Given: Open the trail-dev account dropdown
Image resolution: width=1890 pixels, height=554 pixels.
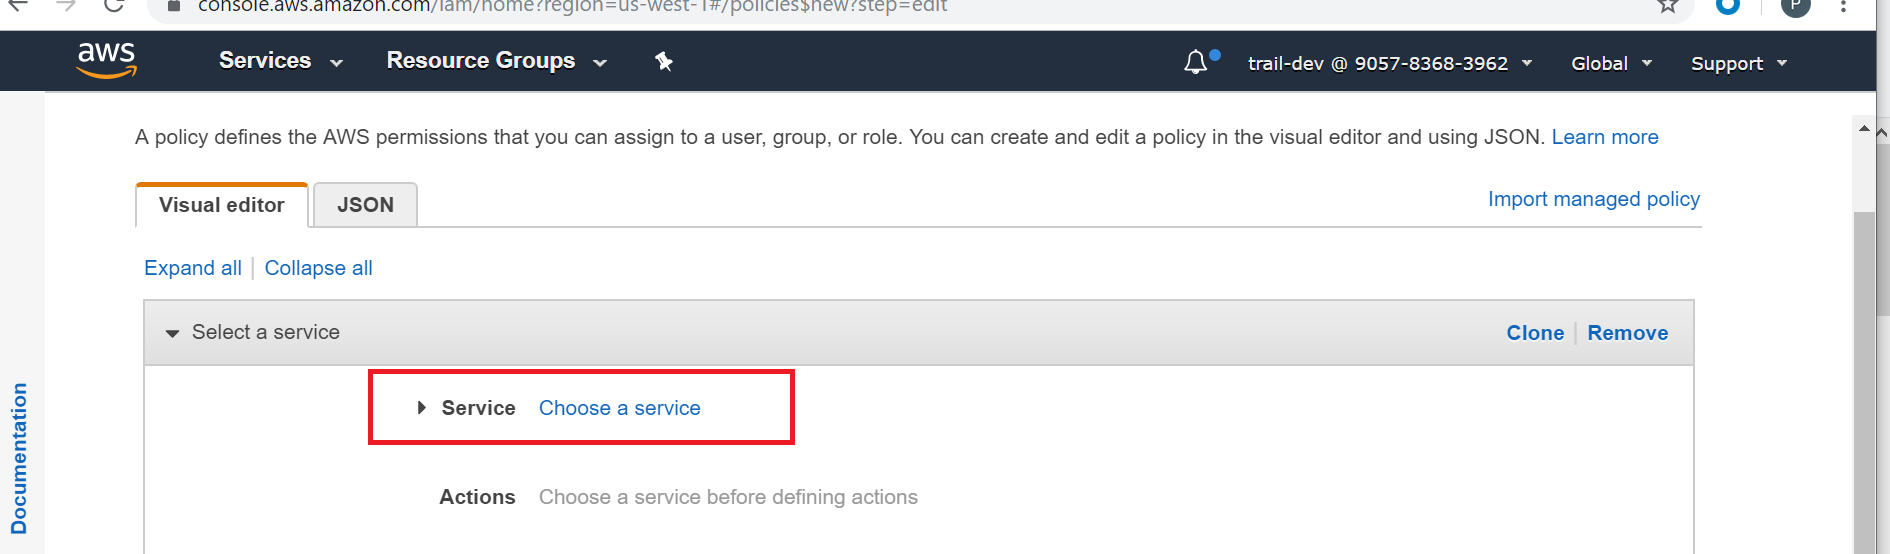Looking at the screenshot, I should 1389,64.
